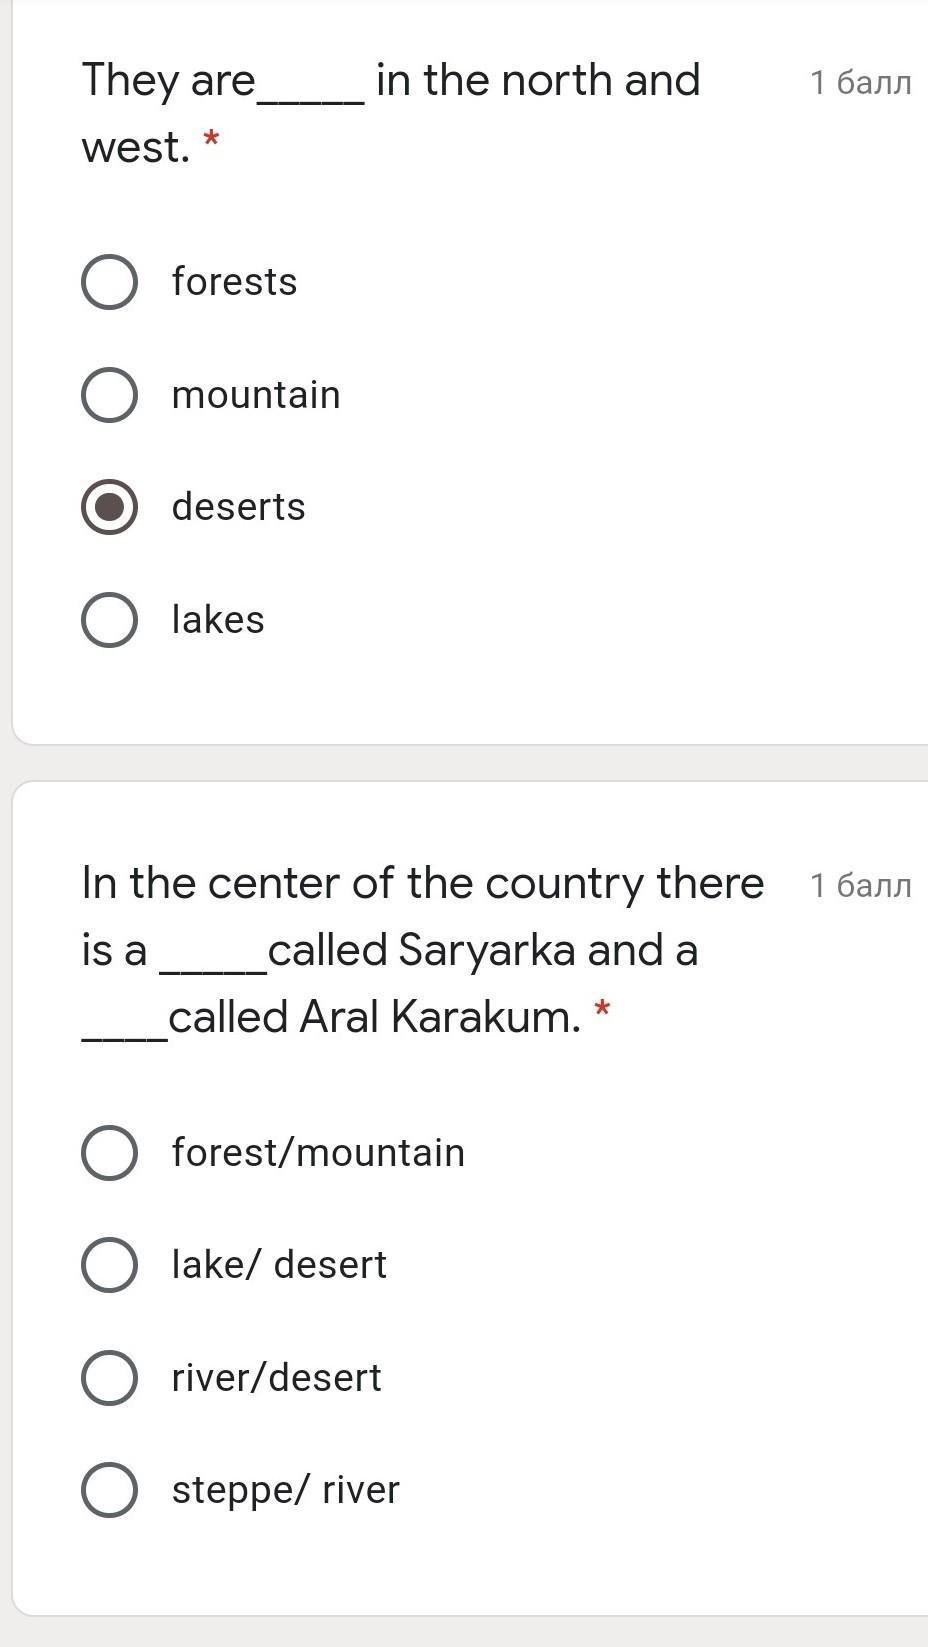Screen dimensions: 928x1647
Task: Select the 'forests' radio button
Action: pos(109,282)
